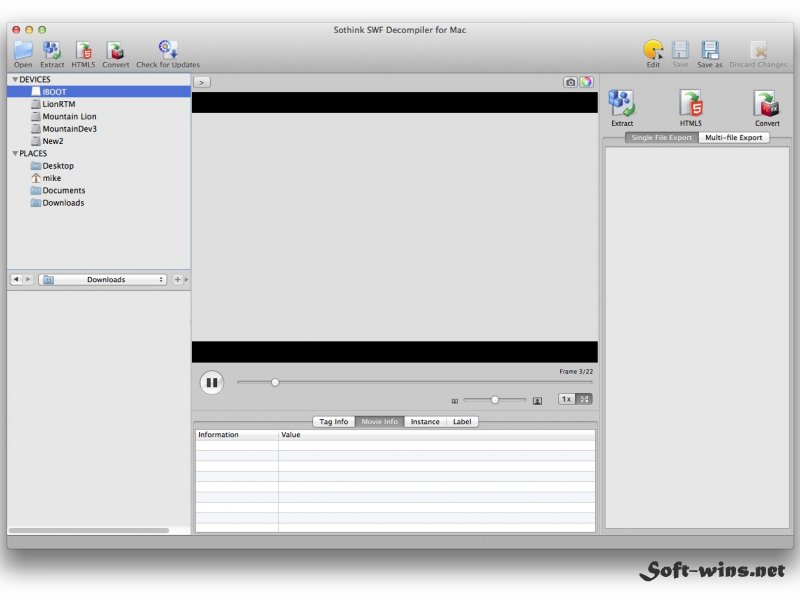Switch to the Label tab

[x=462, y=421]
